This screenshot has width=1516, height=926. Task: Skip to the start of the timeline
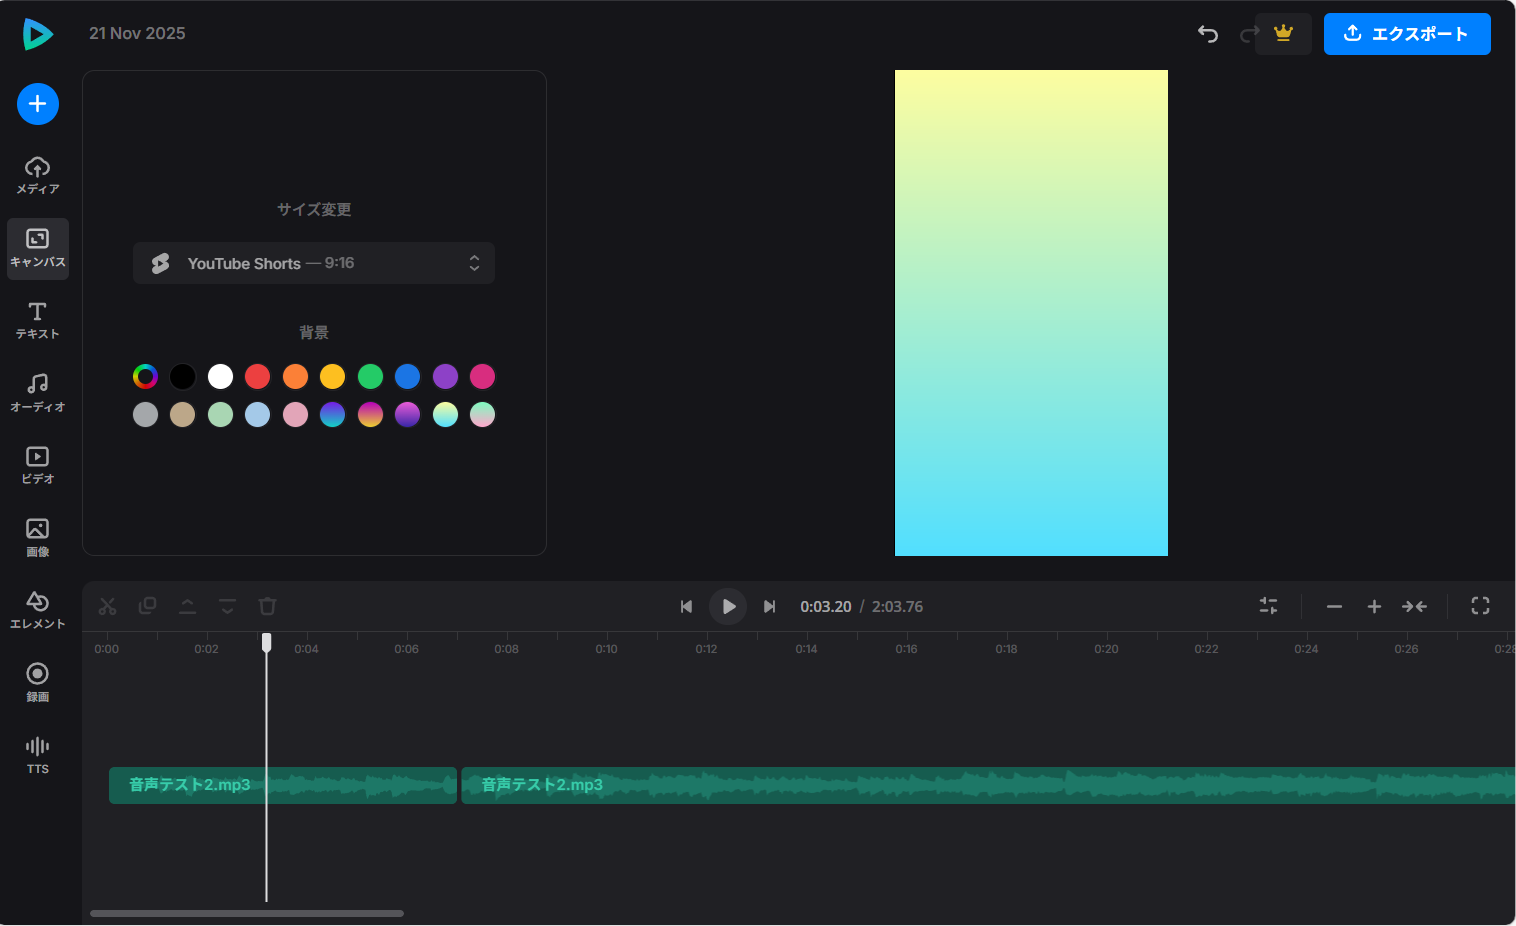(x=686, y=606)
